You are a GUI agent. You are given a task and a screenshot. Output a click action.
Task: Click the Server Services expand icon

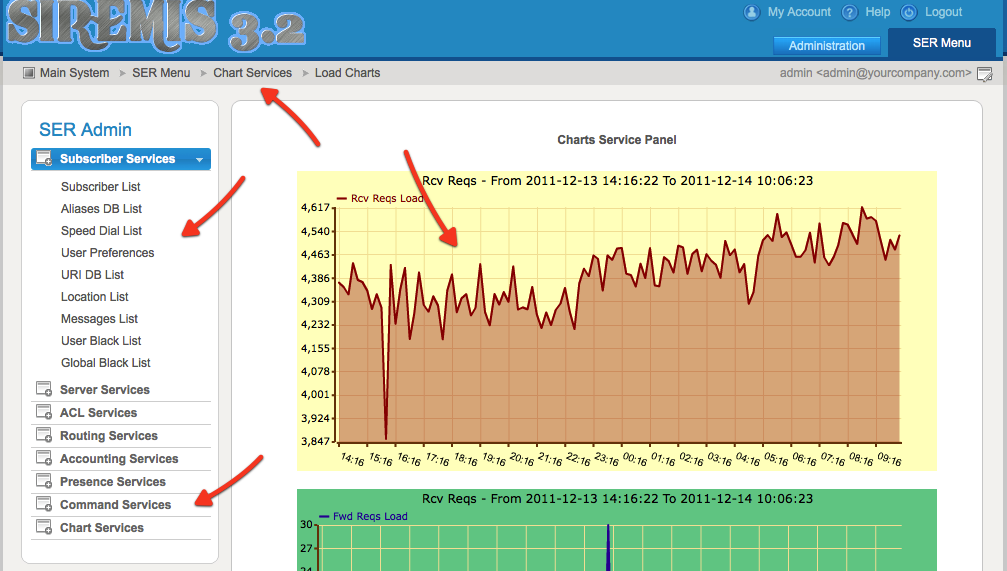[x=44, y=389]
